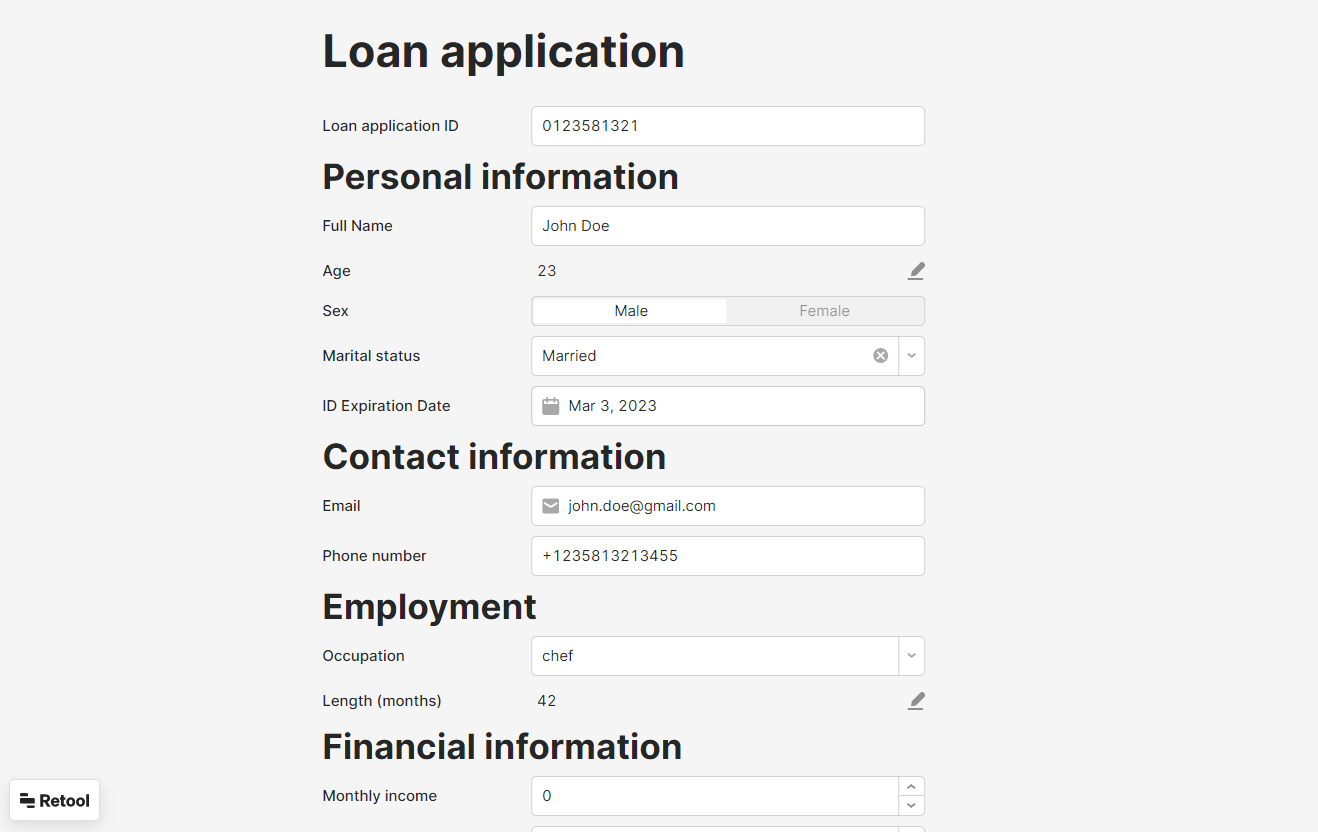Click the Monthly income stepper control
Viewport: 1318px width, 832px height.
click(x=911, y=795)
